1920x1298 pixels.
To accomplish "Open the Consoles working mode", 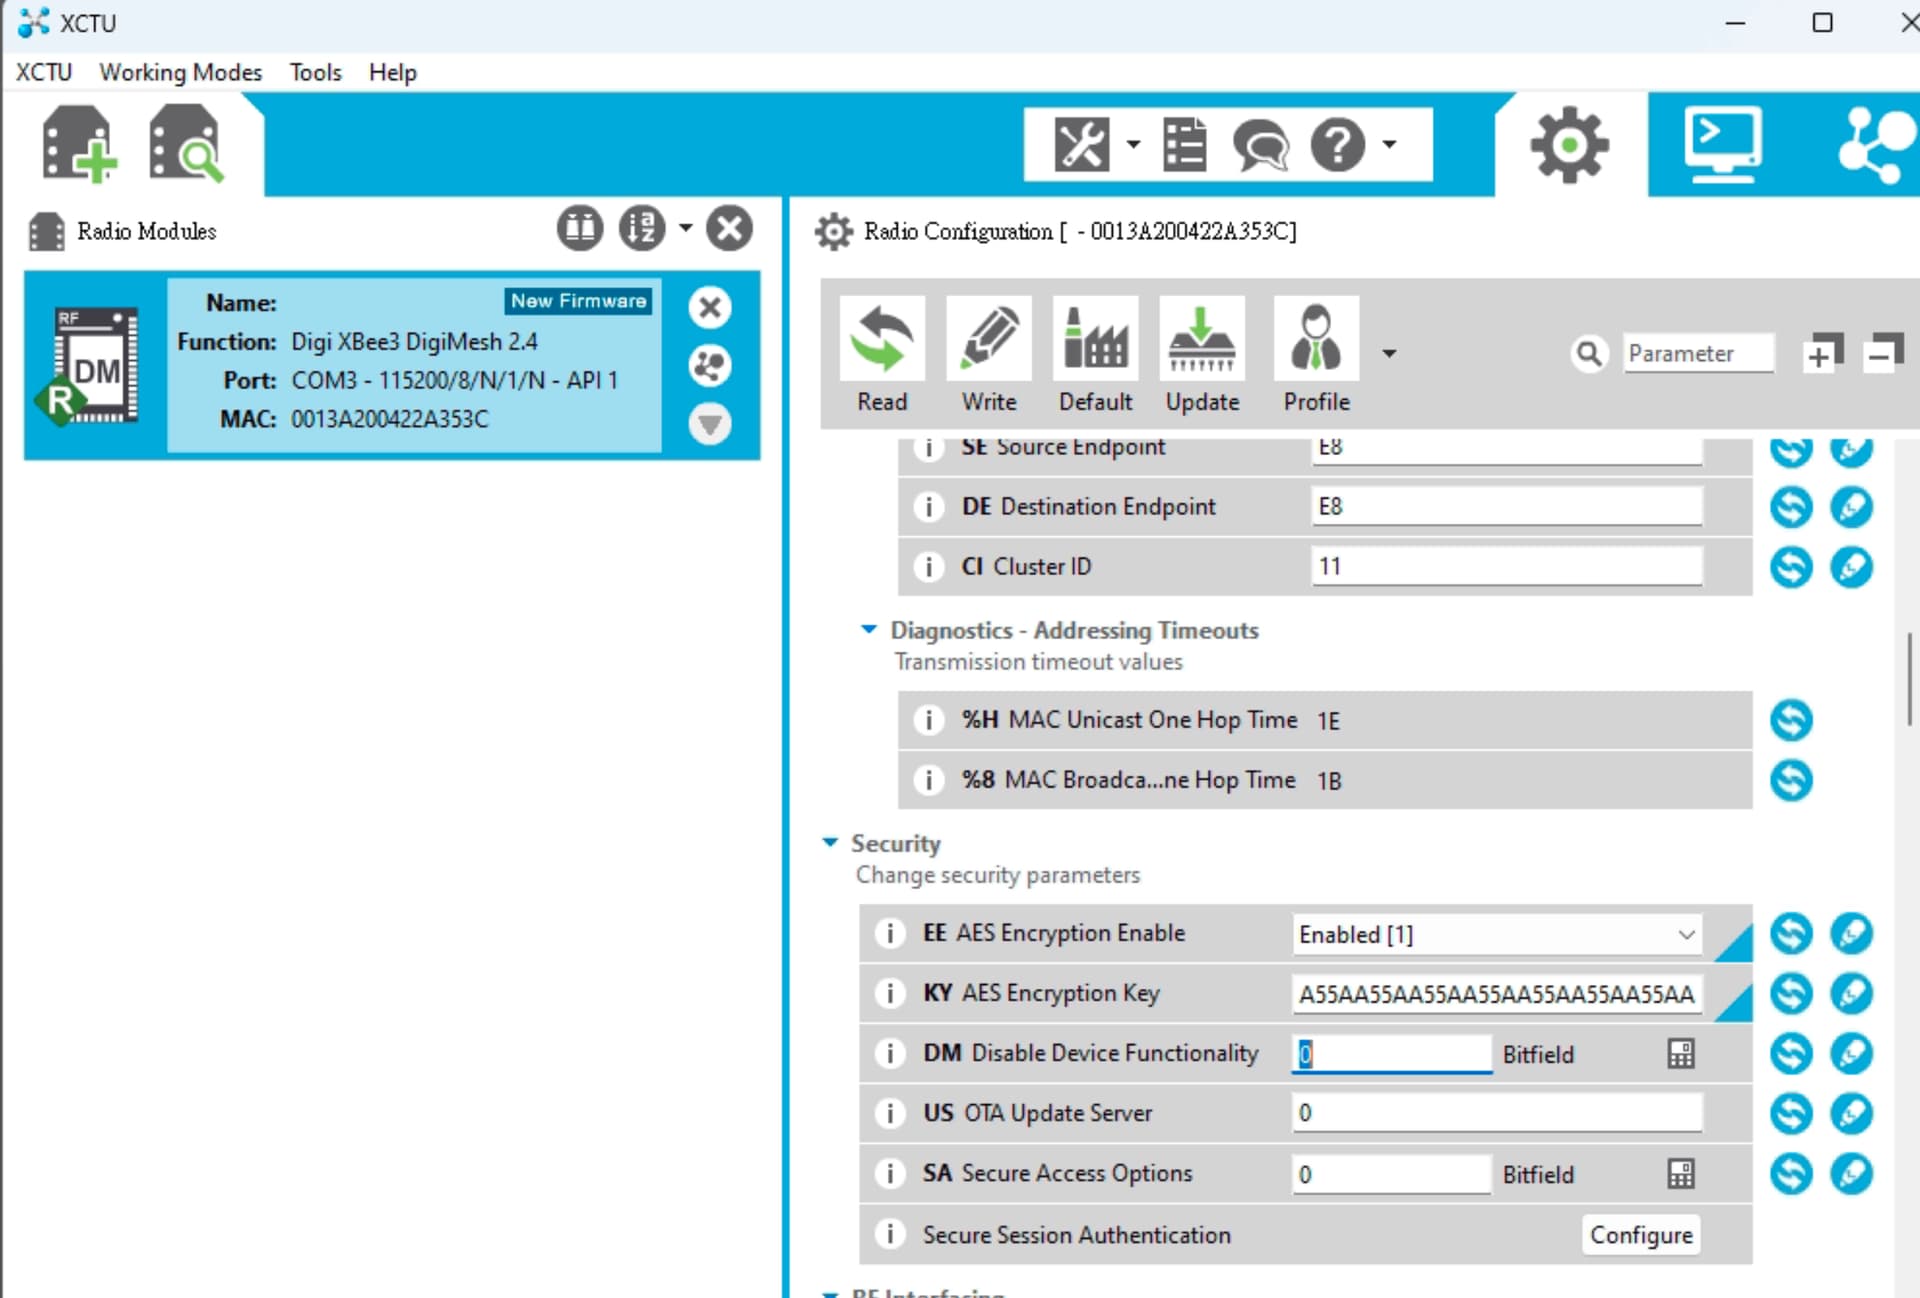I will click(1721, 145).
